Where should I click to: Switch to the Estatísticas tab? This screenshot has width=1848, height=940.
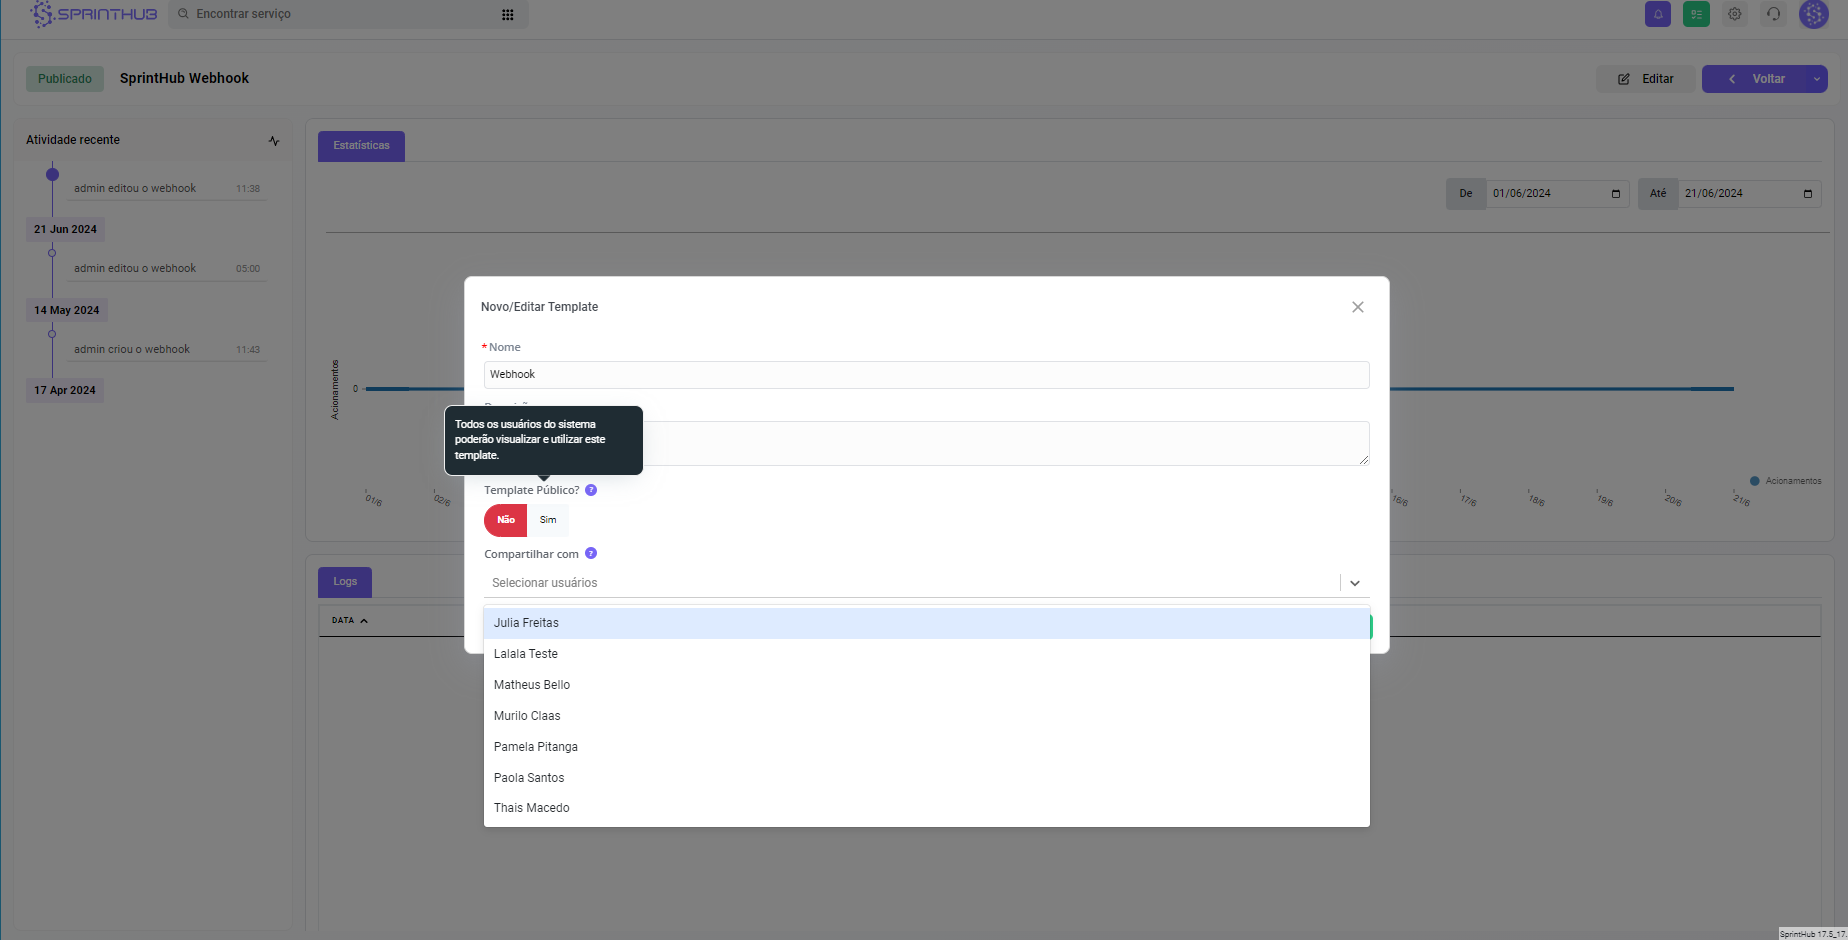[361, 146]
